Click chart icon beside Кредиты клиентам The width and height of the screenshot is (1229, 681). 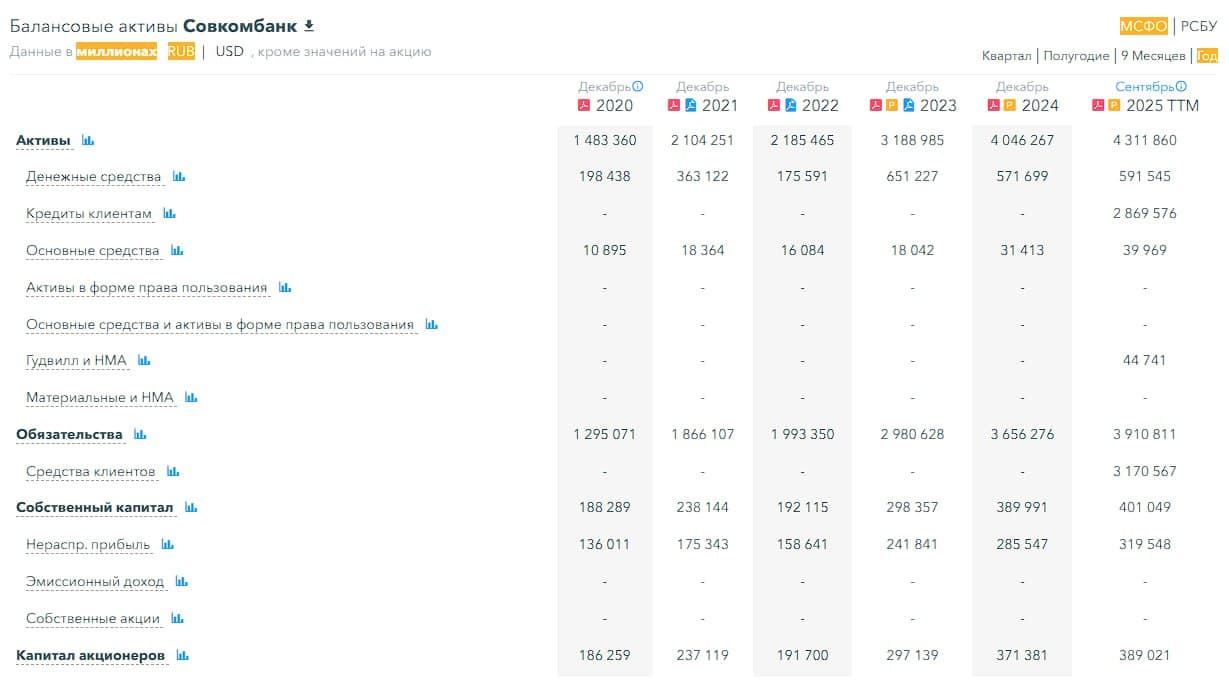169,214
